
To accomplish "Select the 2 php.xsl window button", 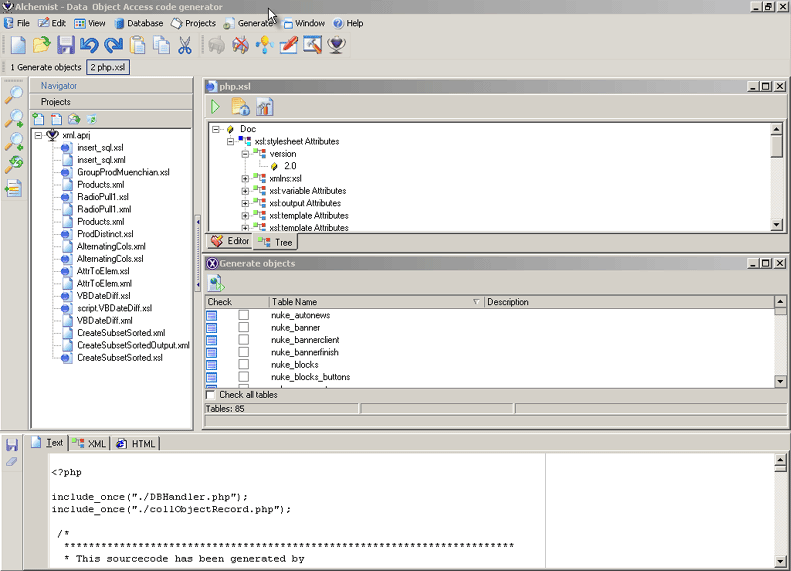I will 108,67.
